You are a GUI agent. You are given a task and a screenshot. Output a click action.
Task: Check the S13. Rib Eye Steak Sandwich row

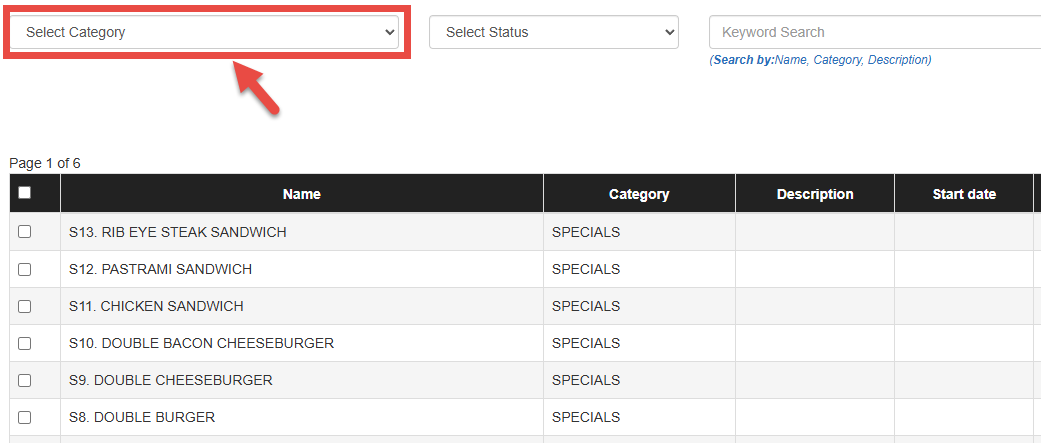pos(25,232)
